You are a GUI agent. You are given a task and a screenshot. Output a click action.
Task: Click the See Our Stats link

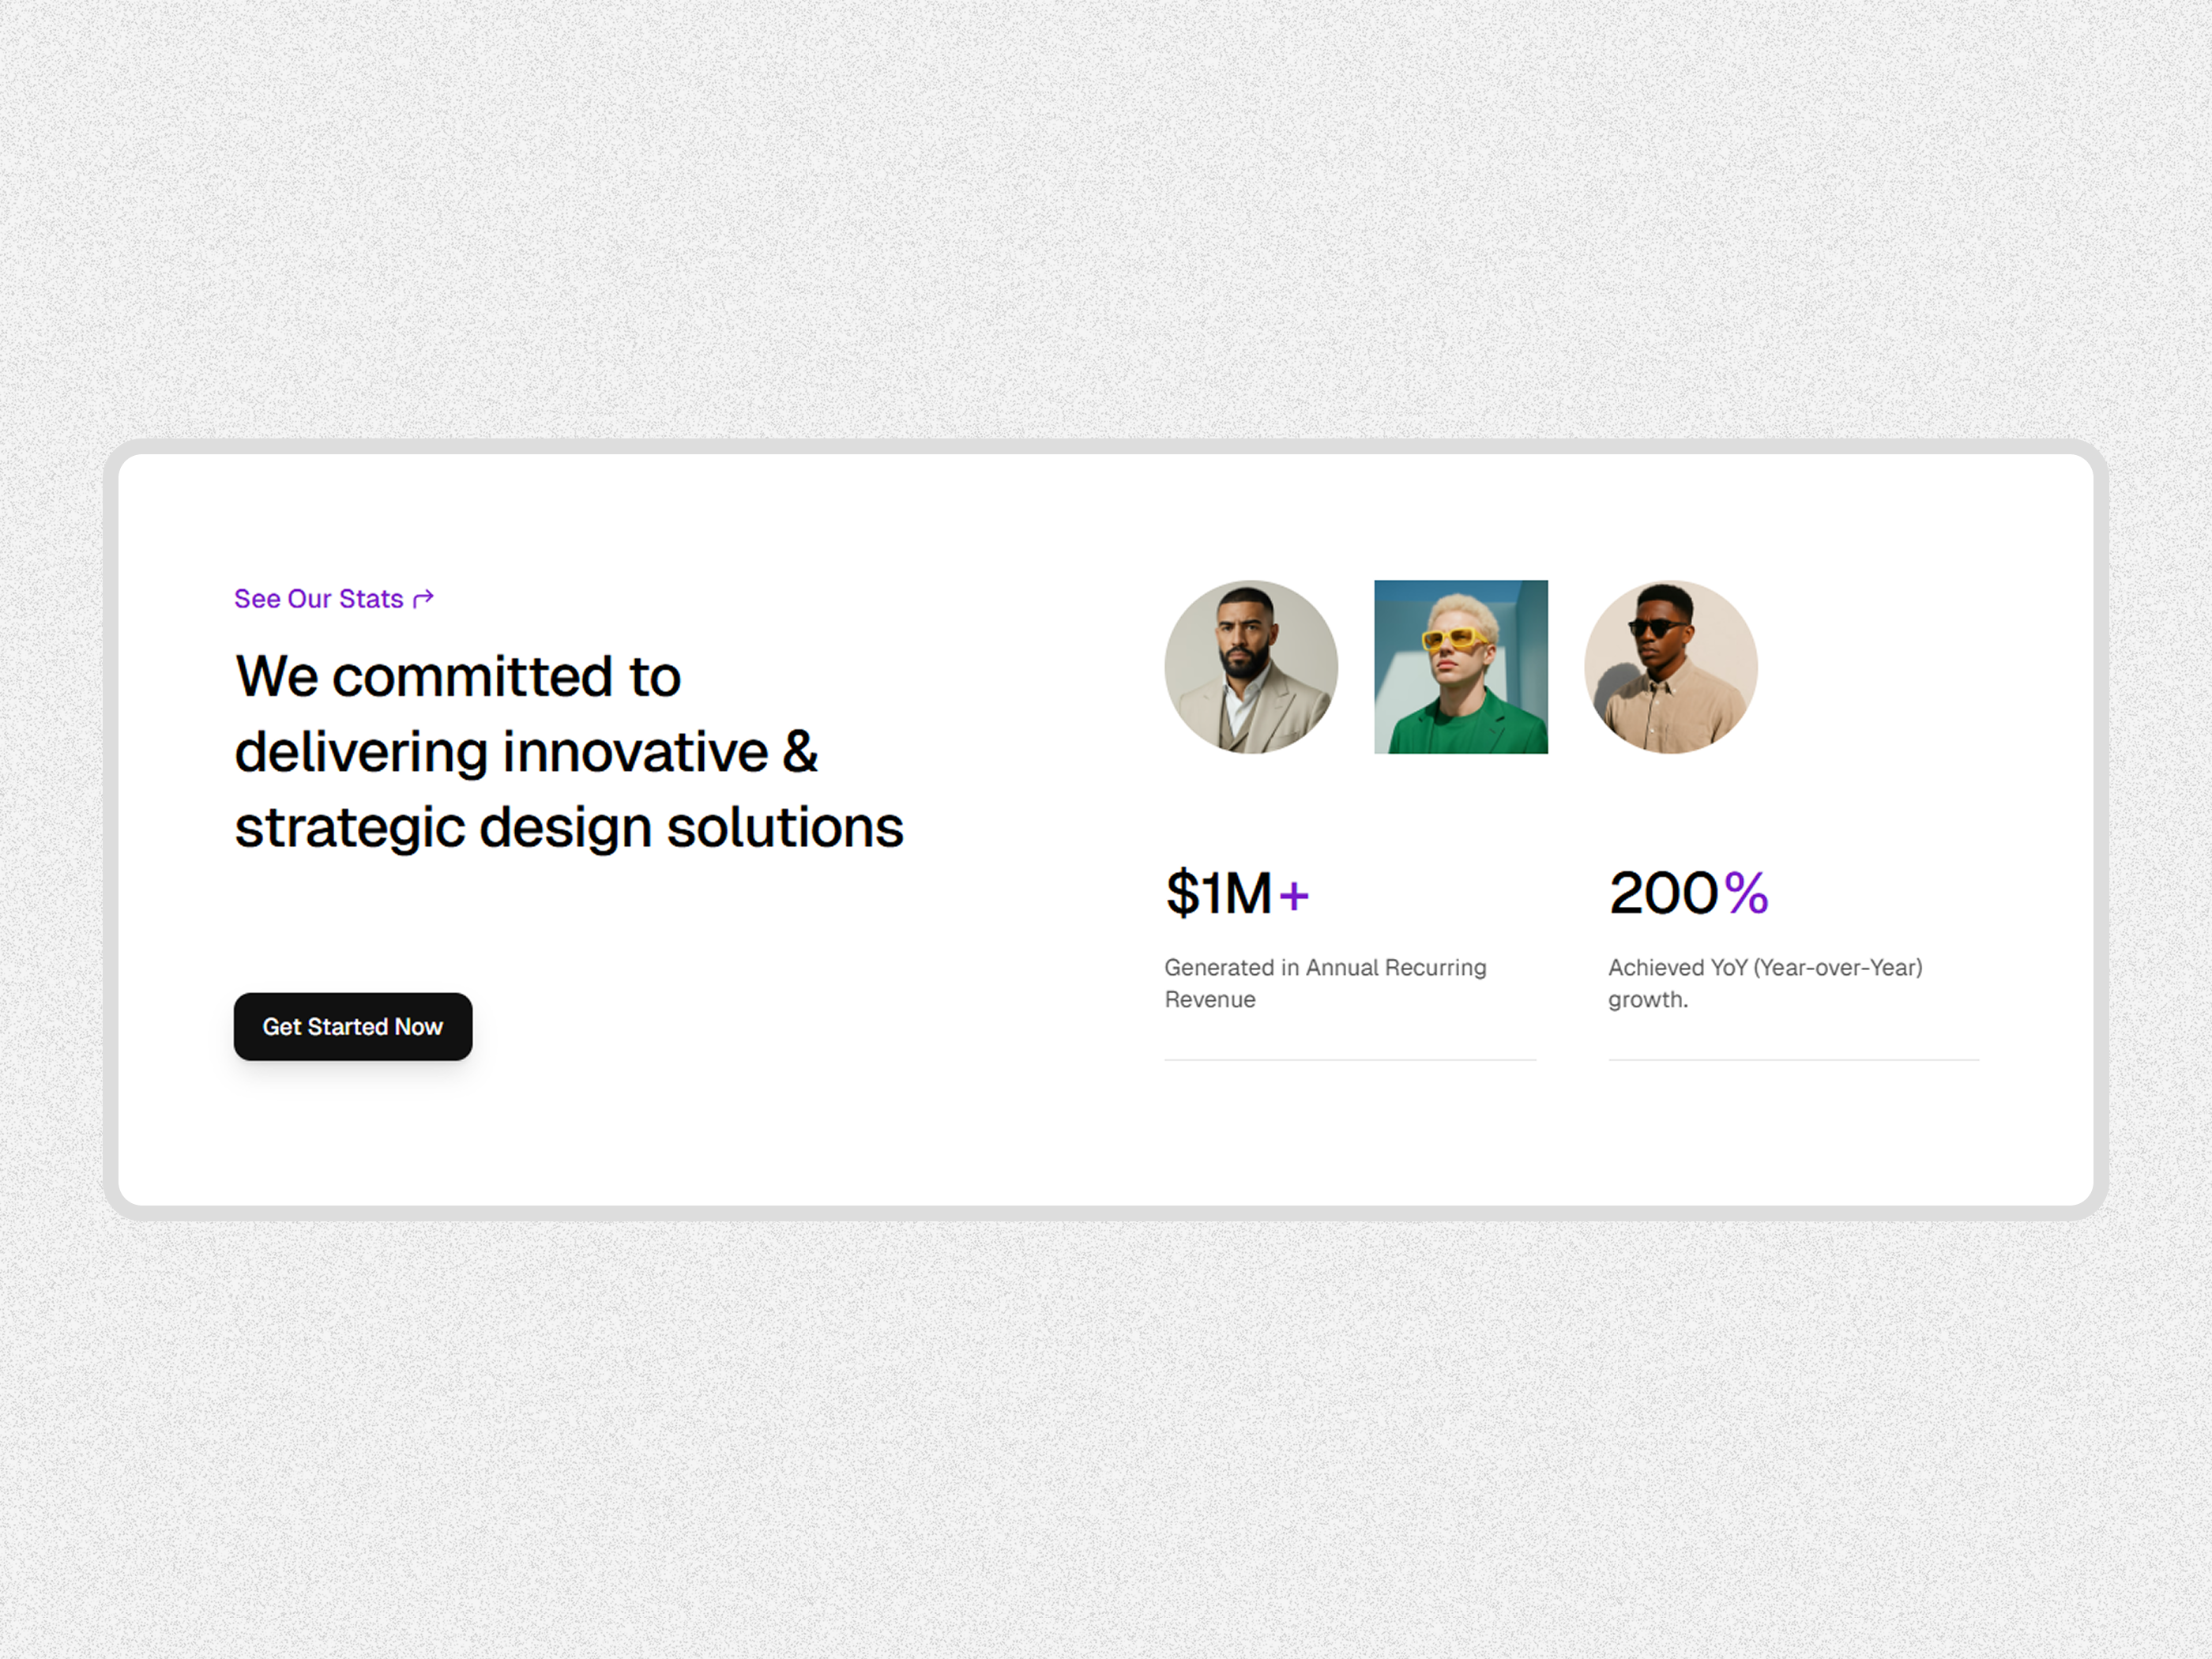[318, 599]
